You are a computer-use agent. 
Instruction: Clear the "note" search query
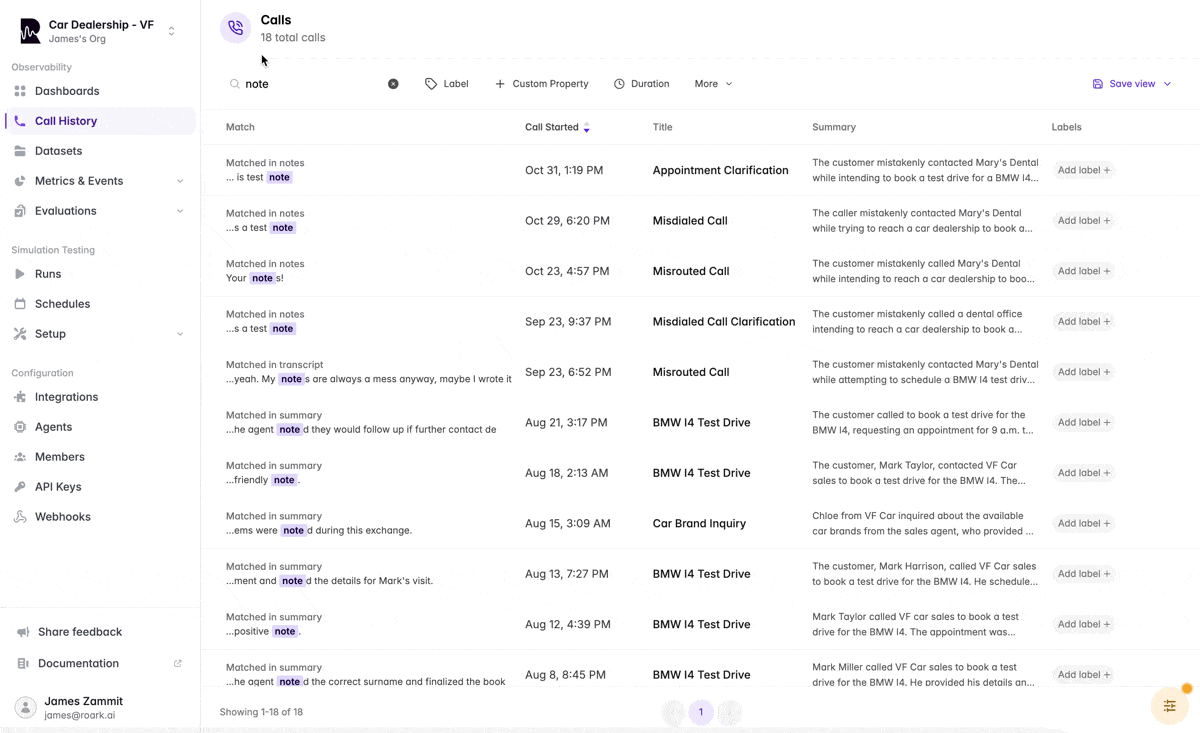[x=393, y=83]
